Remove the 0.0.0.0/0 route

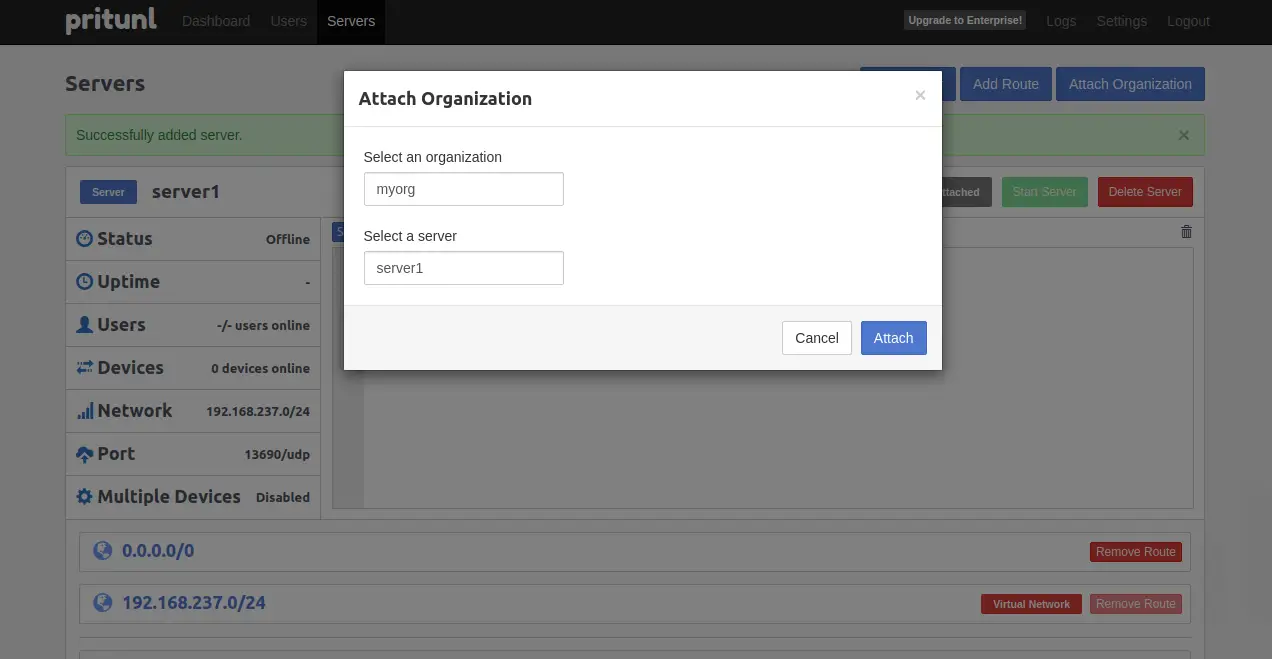pyautogui.click(x=1135, y=552)
